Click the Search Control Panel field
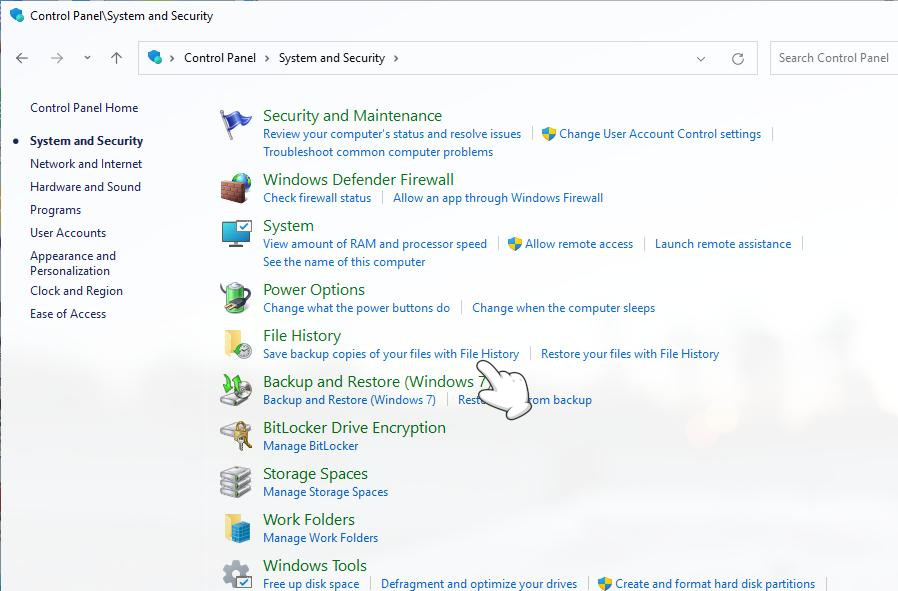Screen dimensions: 898x591 pos(833,58)
